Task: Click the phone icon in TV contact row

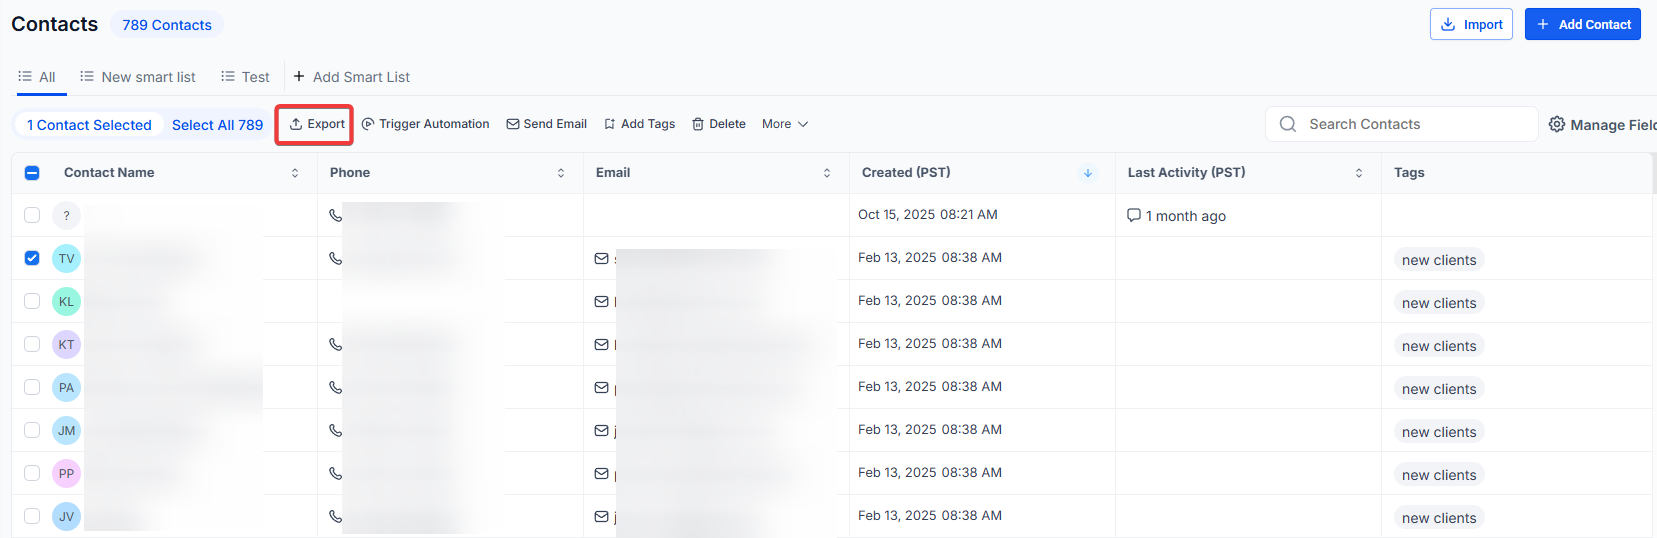Action: click(x=336, y=258)
